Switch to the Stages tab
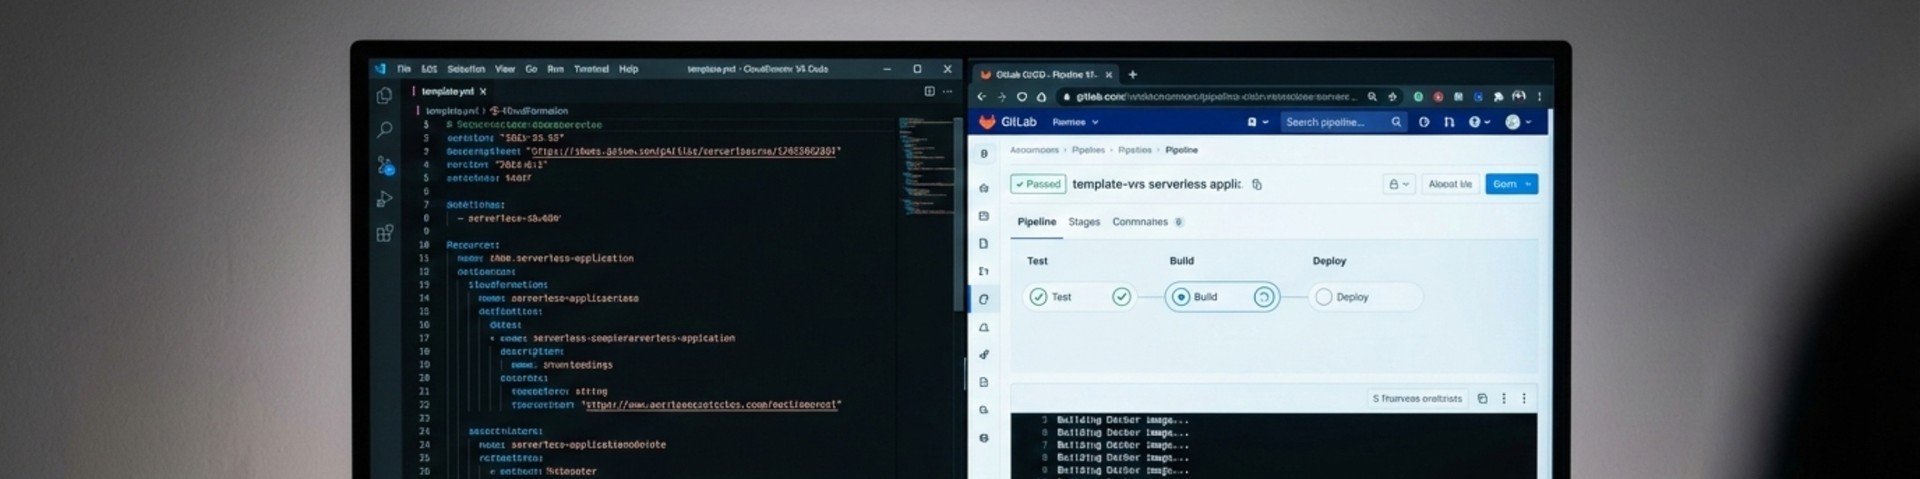This screenshot has height=479, width=1920. click(1084, 222)
